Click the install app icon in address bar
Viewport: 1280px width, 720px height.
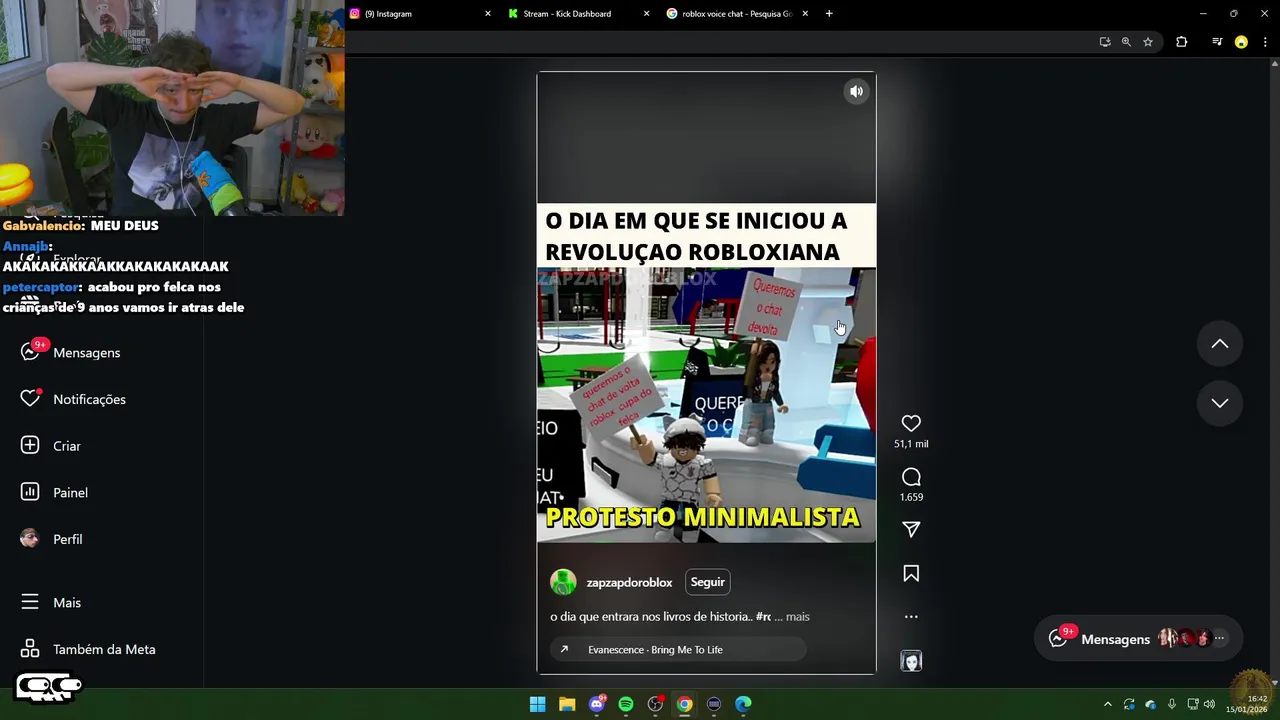pos(1105,42)
